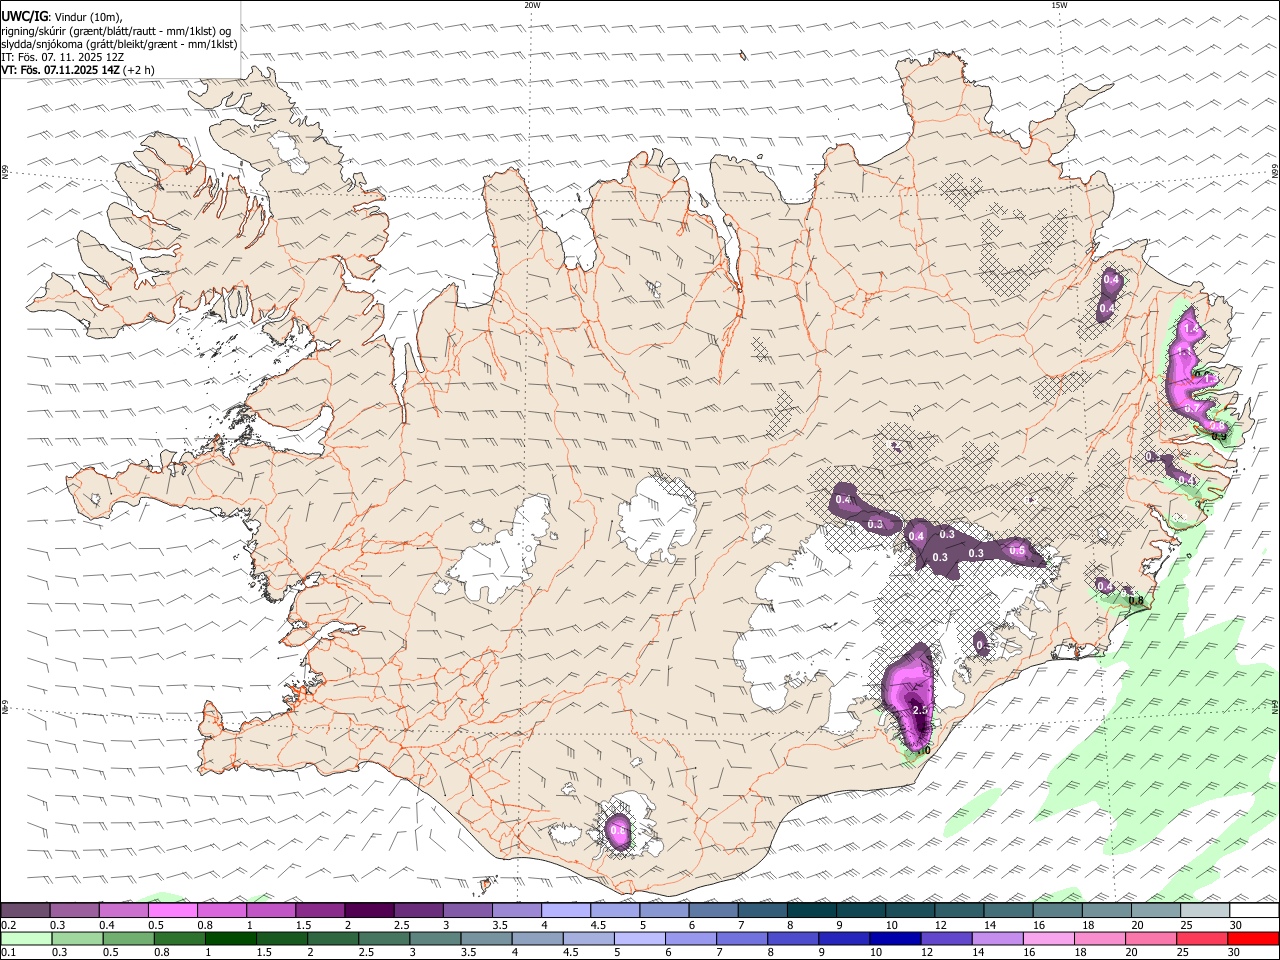The height and width of the screenshot is (960, 1280).
Task: Pick the bright red 30 swatch in lower scale
Action: click(x=1253, y=938)
